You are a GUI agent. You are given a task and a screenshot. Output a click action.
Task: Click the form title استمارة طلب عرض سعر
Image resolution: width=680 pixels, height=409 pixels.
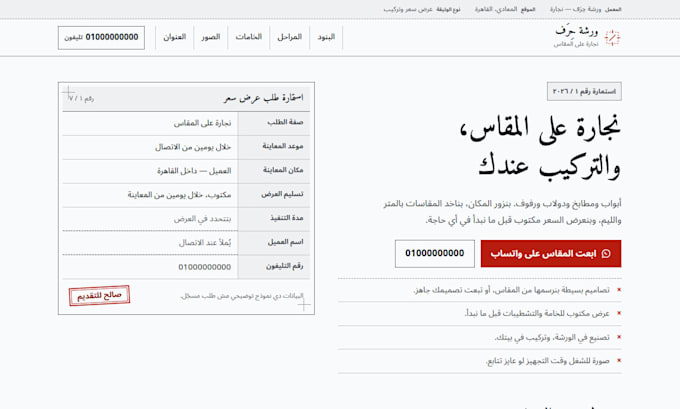click(264, 98)
